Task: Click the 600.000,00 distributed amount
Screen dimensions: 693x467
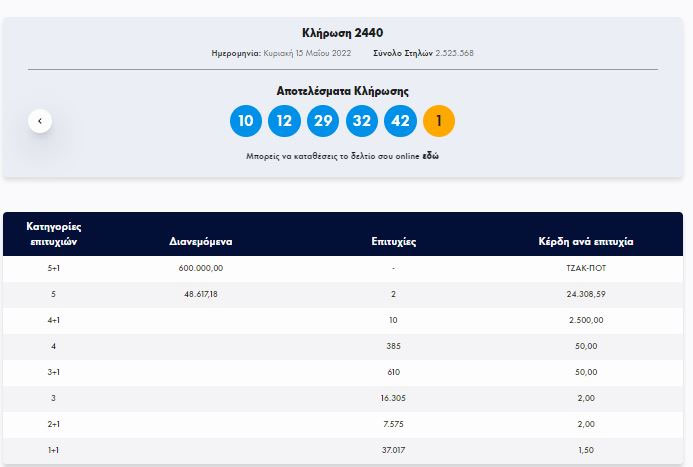Action: [201, 269]
